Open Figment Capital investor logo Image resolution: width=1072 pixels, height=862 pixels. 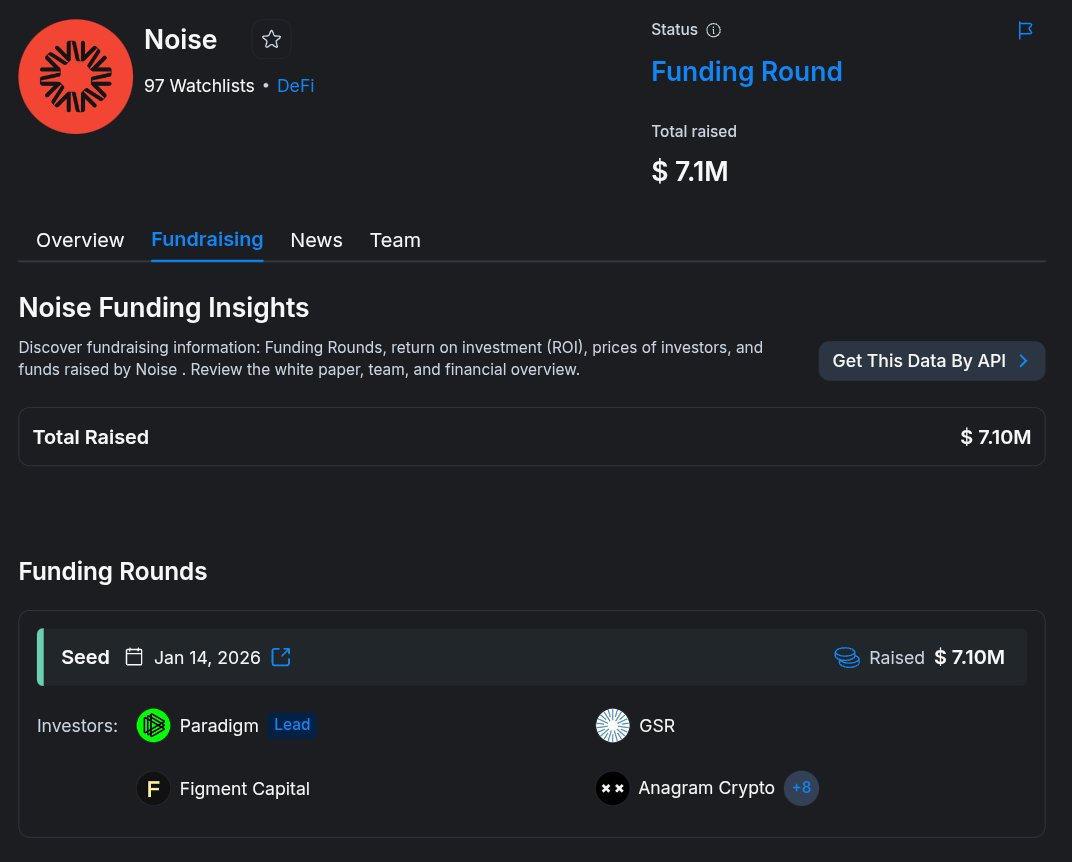click(x=153, y=788)
